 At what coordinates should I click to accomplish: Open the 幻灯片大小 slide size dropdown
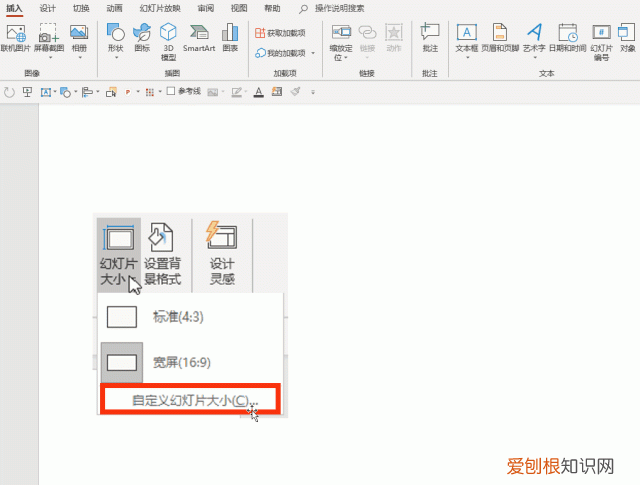point(119,254)
